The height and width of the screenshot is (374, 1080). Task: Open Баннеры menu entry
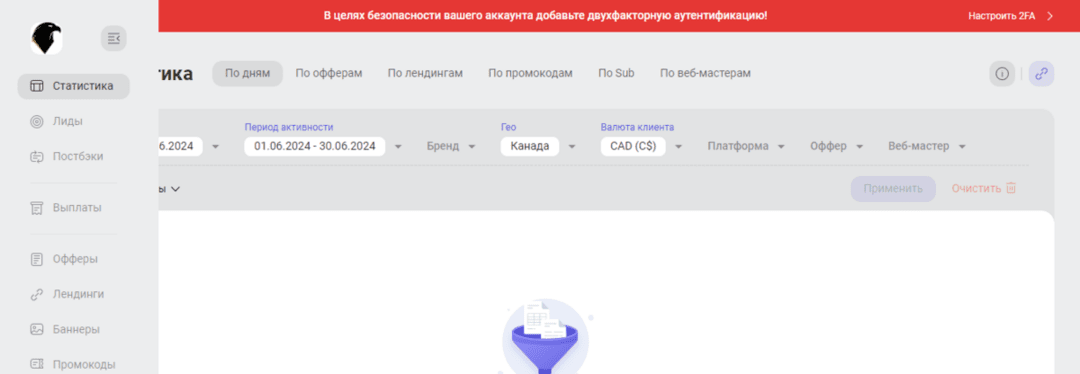[x=76, y=329]
